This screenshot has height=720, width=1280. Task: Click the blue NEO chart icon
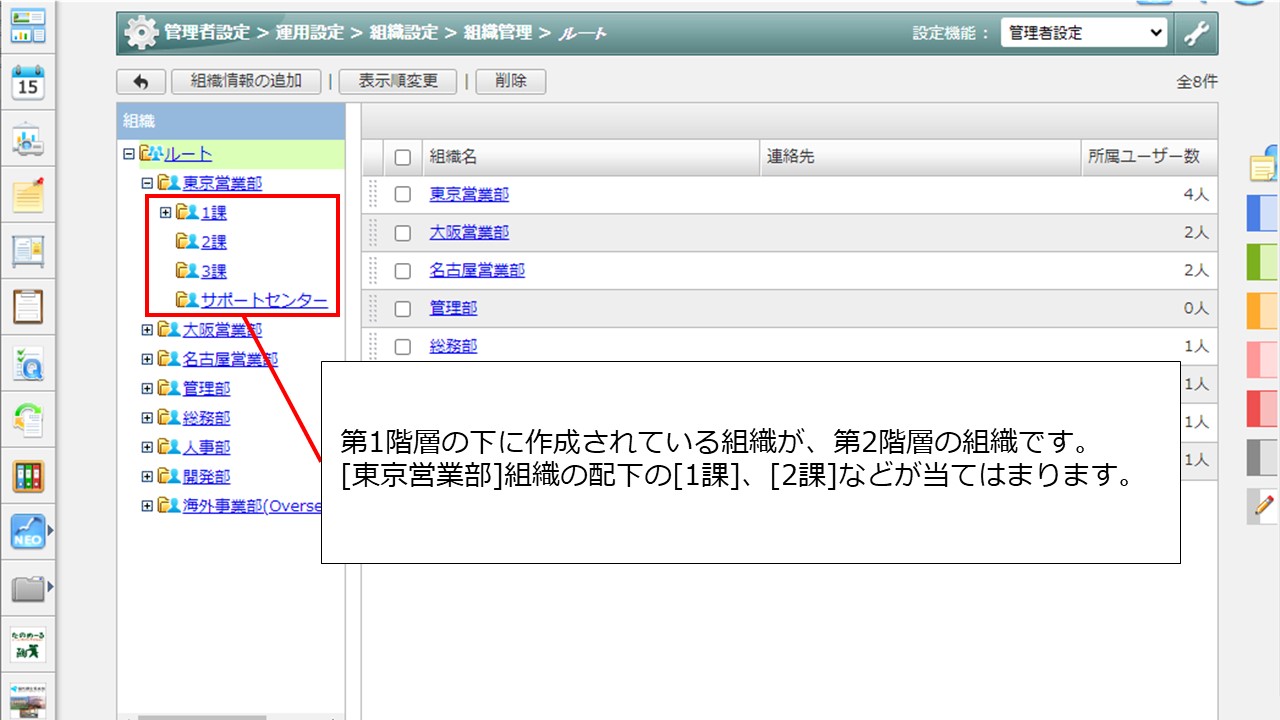tap(28, 531)
